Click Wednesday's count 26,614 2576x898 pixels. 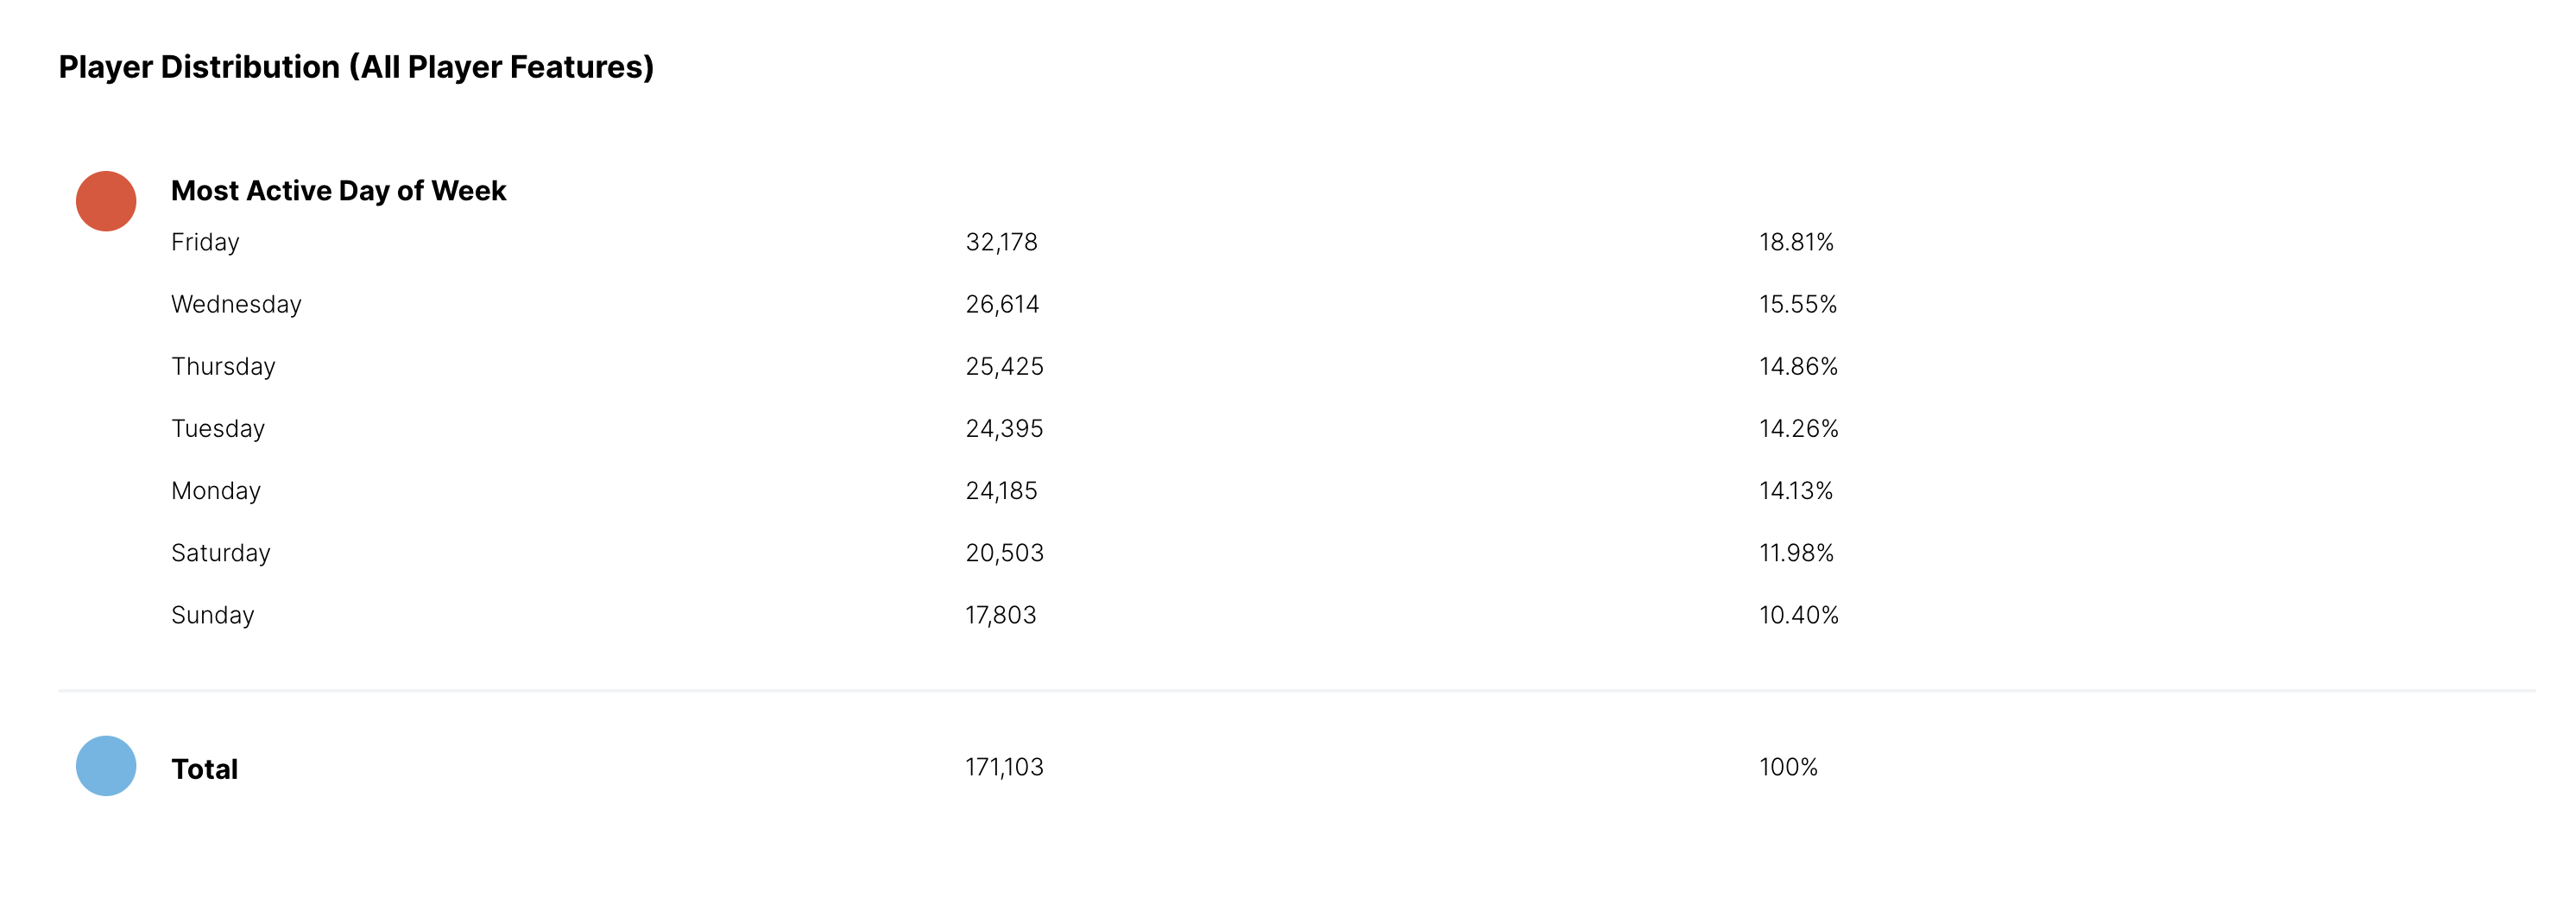1002,304
